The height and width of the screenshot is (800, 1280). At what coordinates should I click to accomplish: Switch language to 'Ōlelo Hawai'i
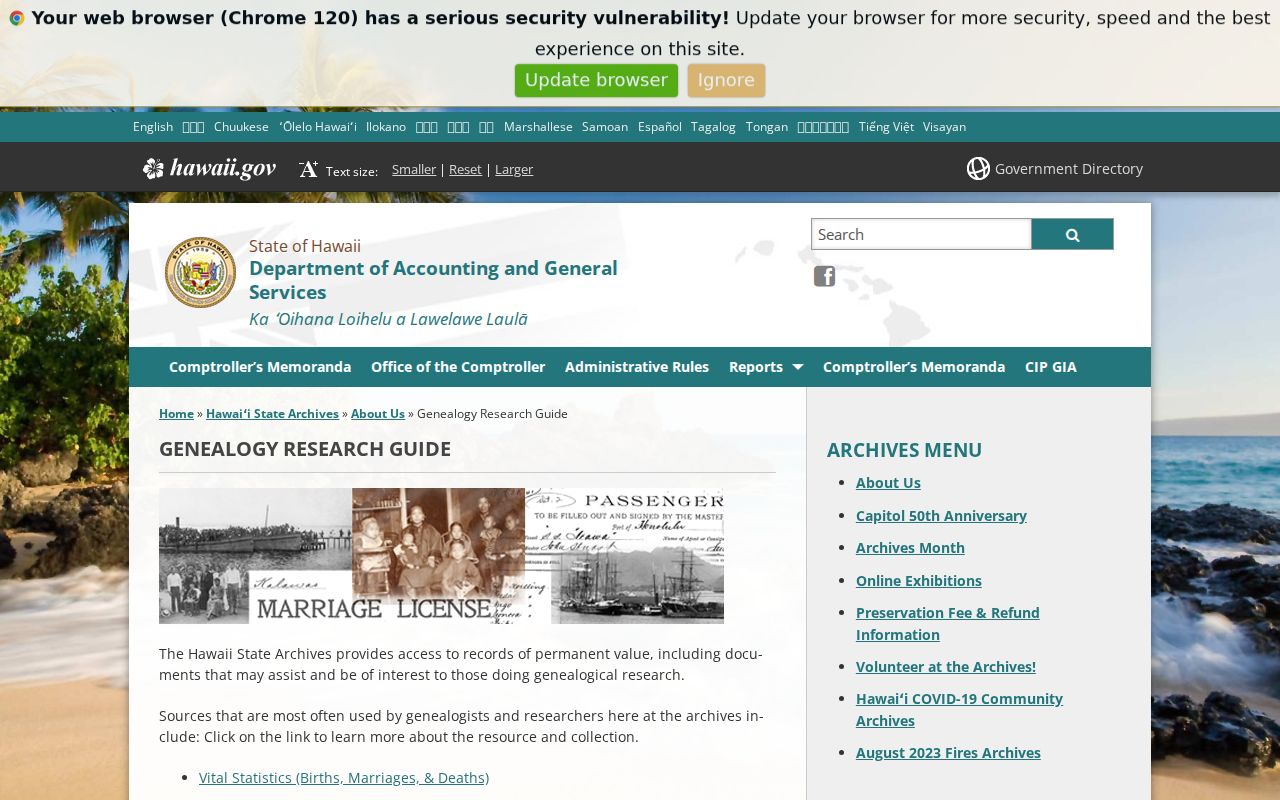pos(318,126)
